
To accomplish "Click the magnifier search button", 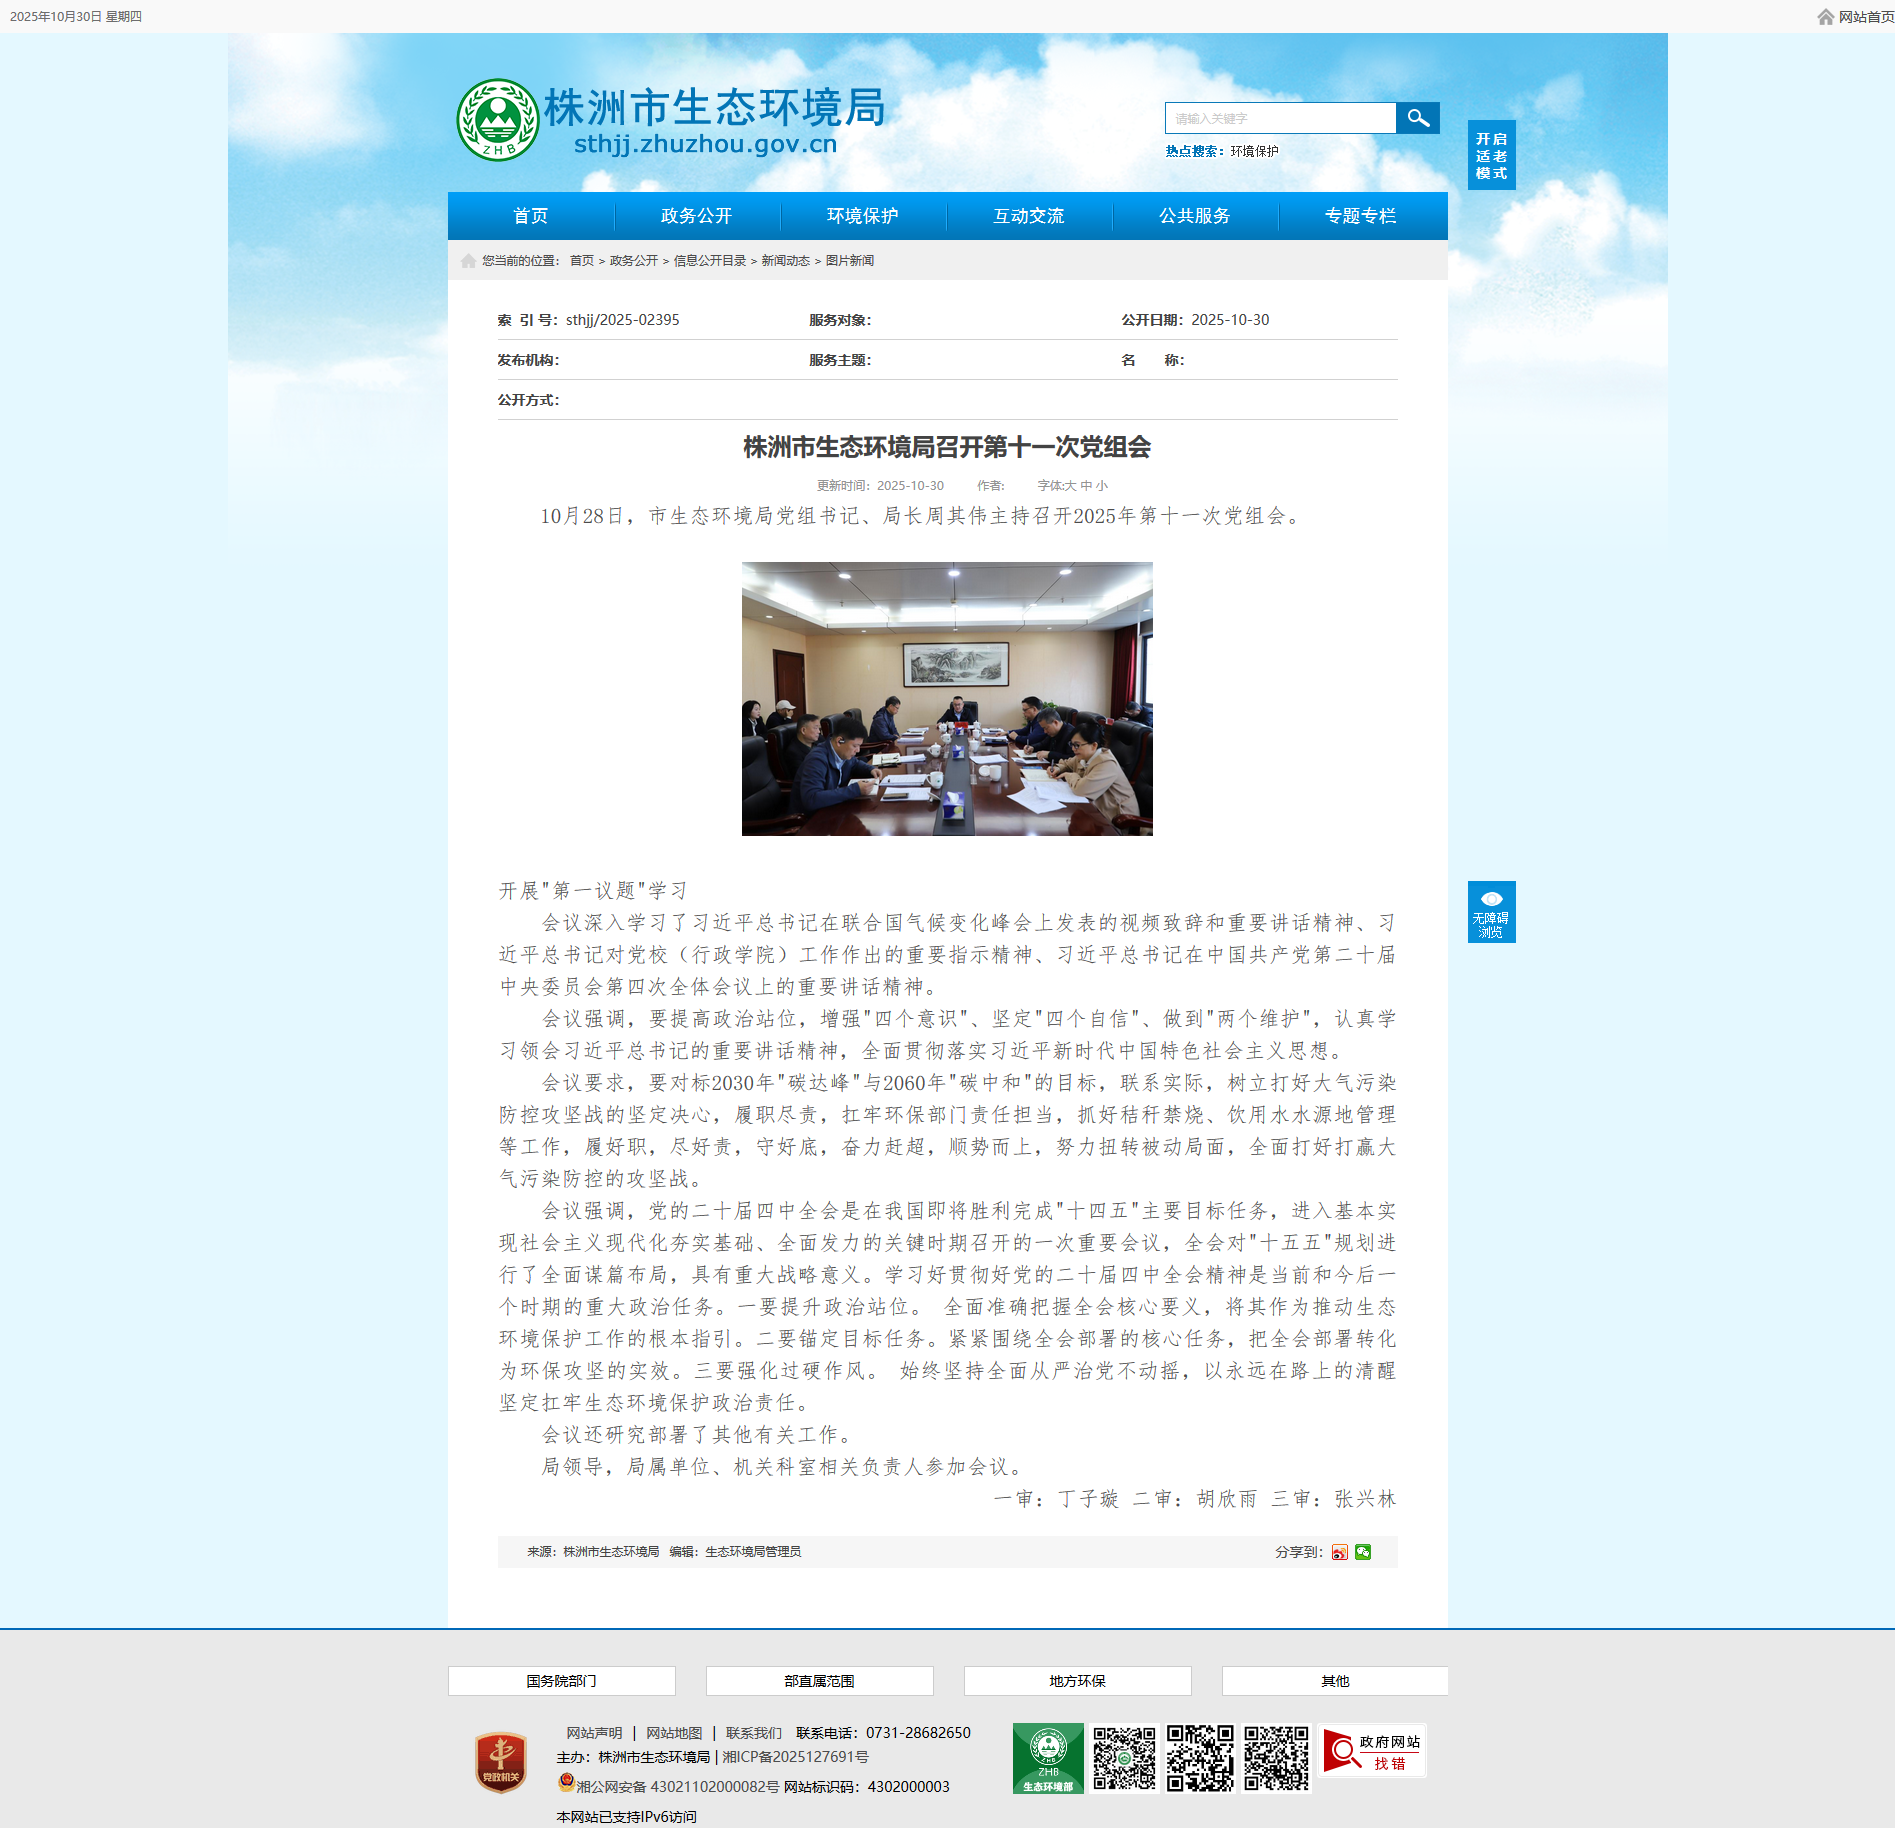I will tap(1417, 118).
